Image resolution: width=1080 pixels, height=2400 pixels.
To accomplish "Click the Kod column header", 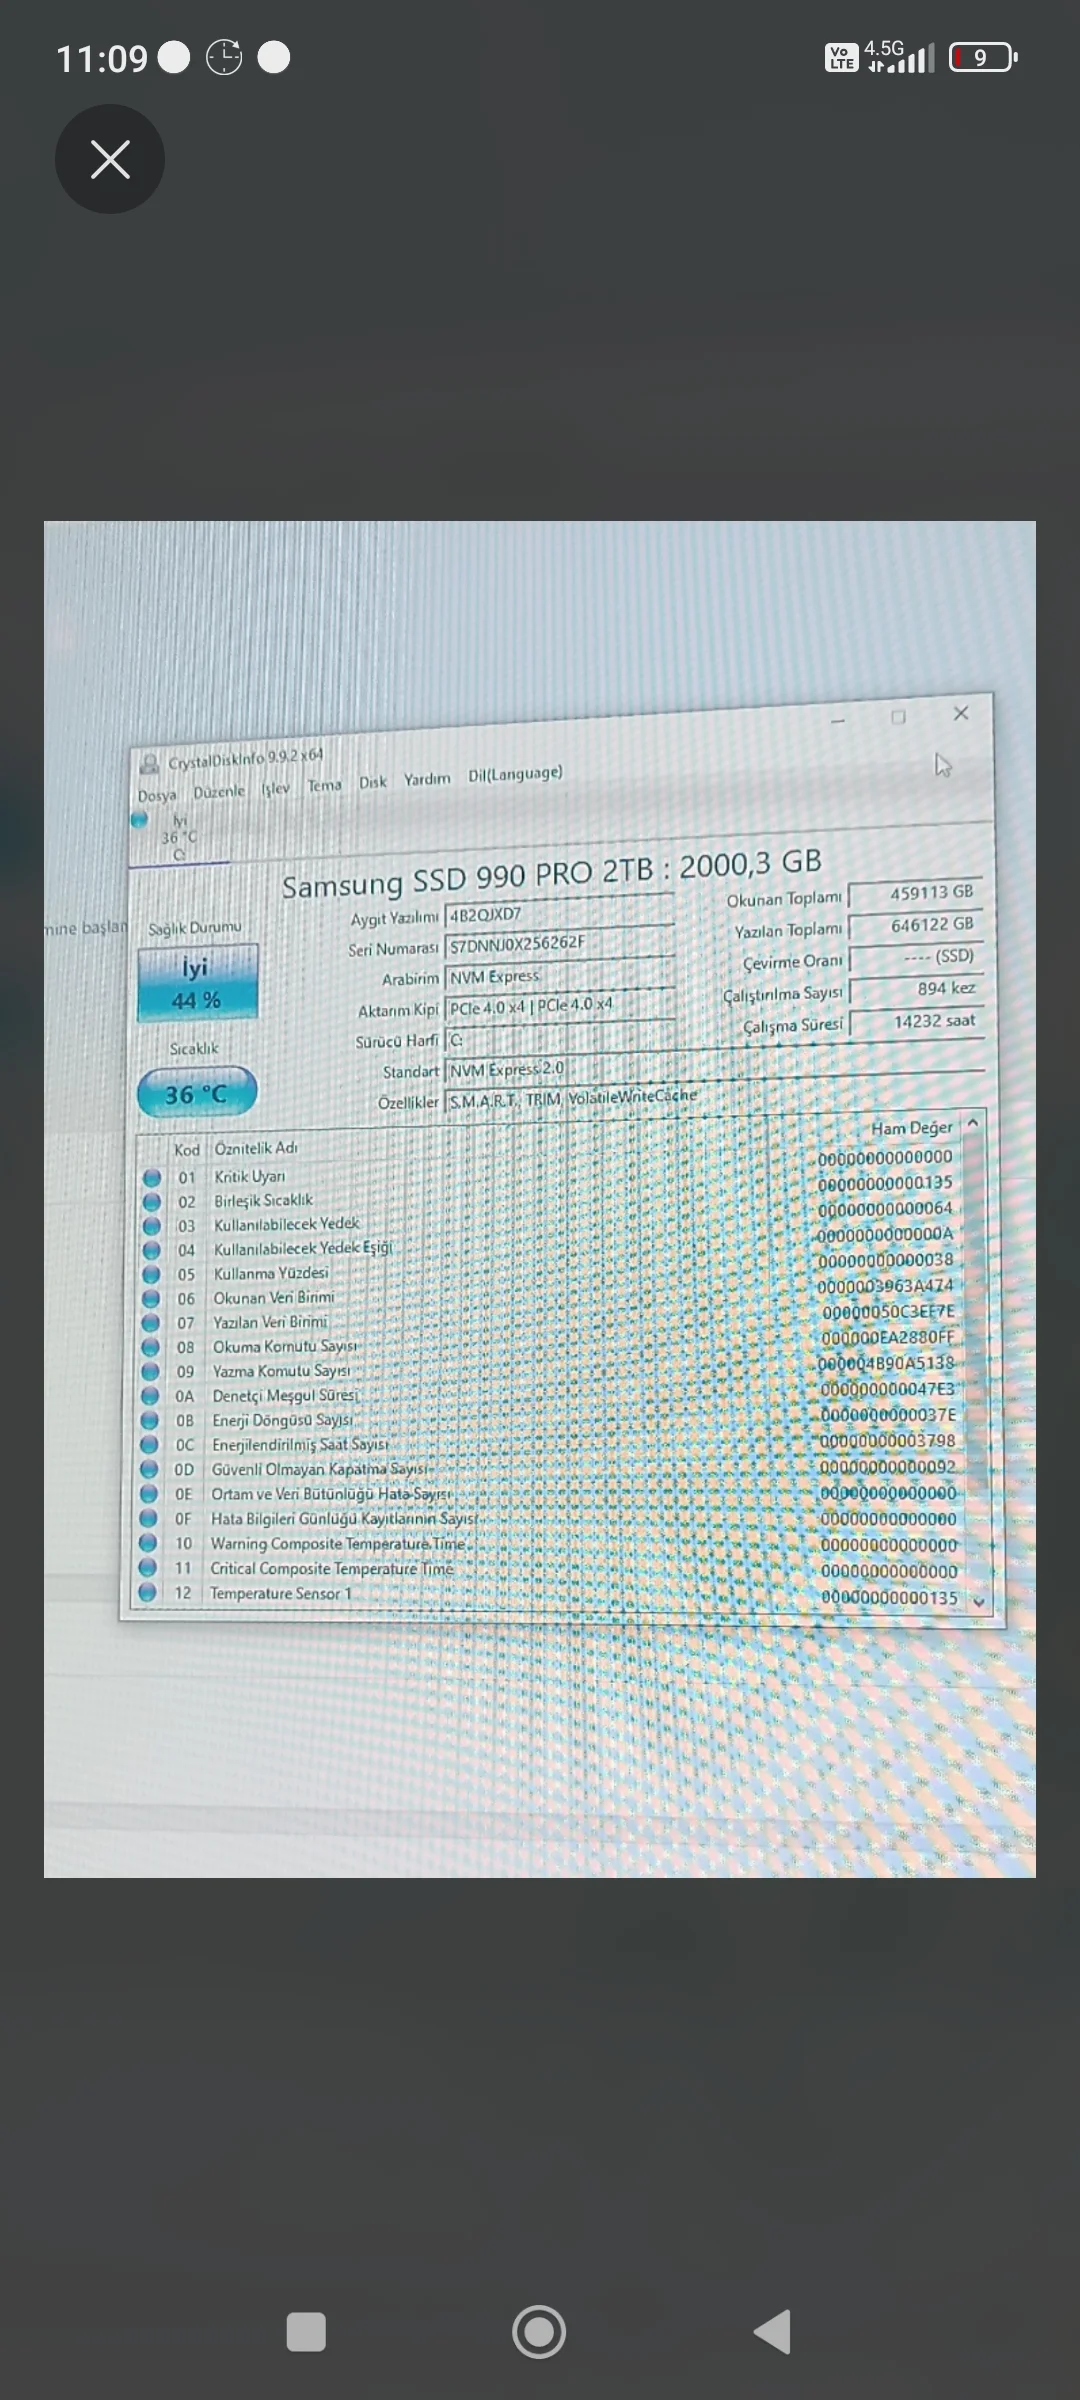I will (x=187, y=1150).
